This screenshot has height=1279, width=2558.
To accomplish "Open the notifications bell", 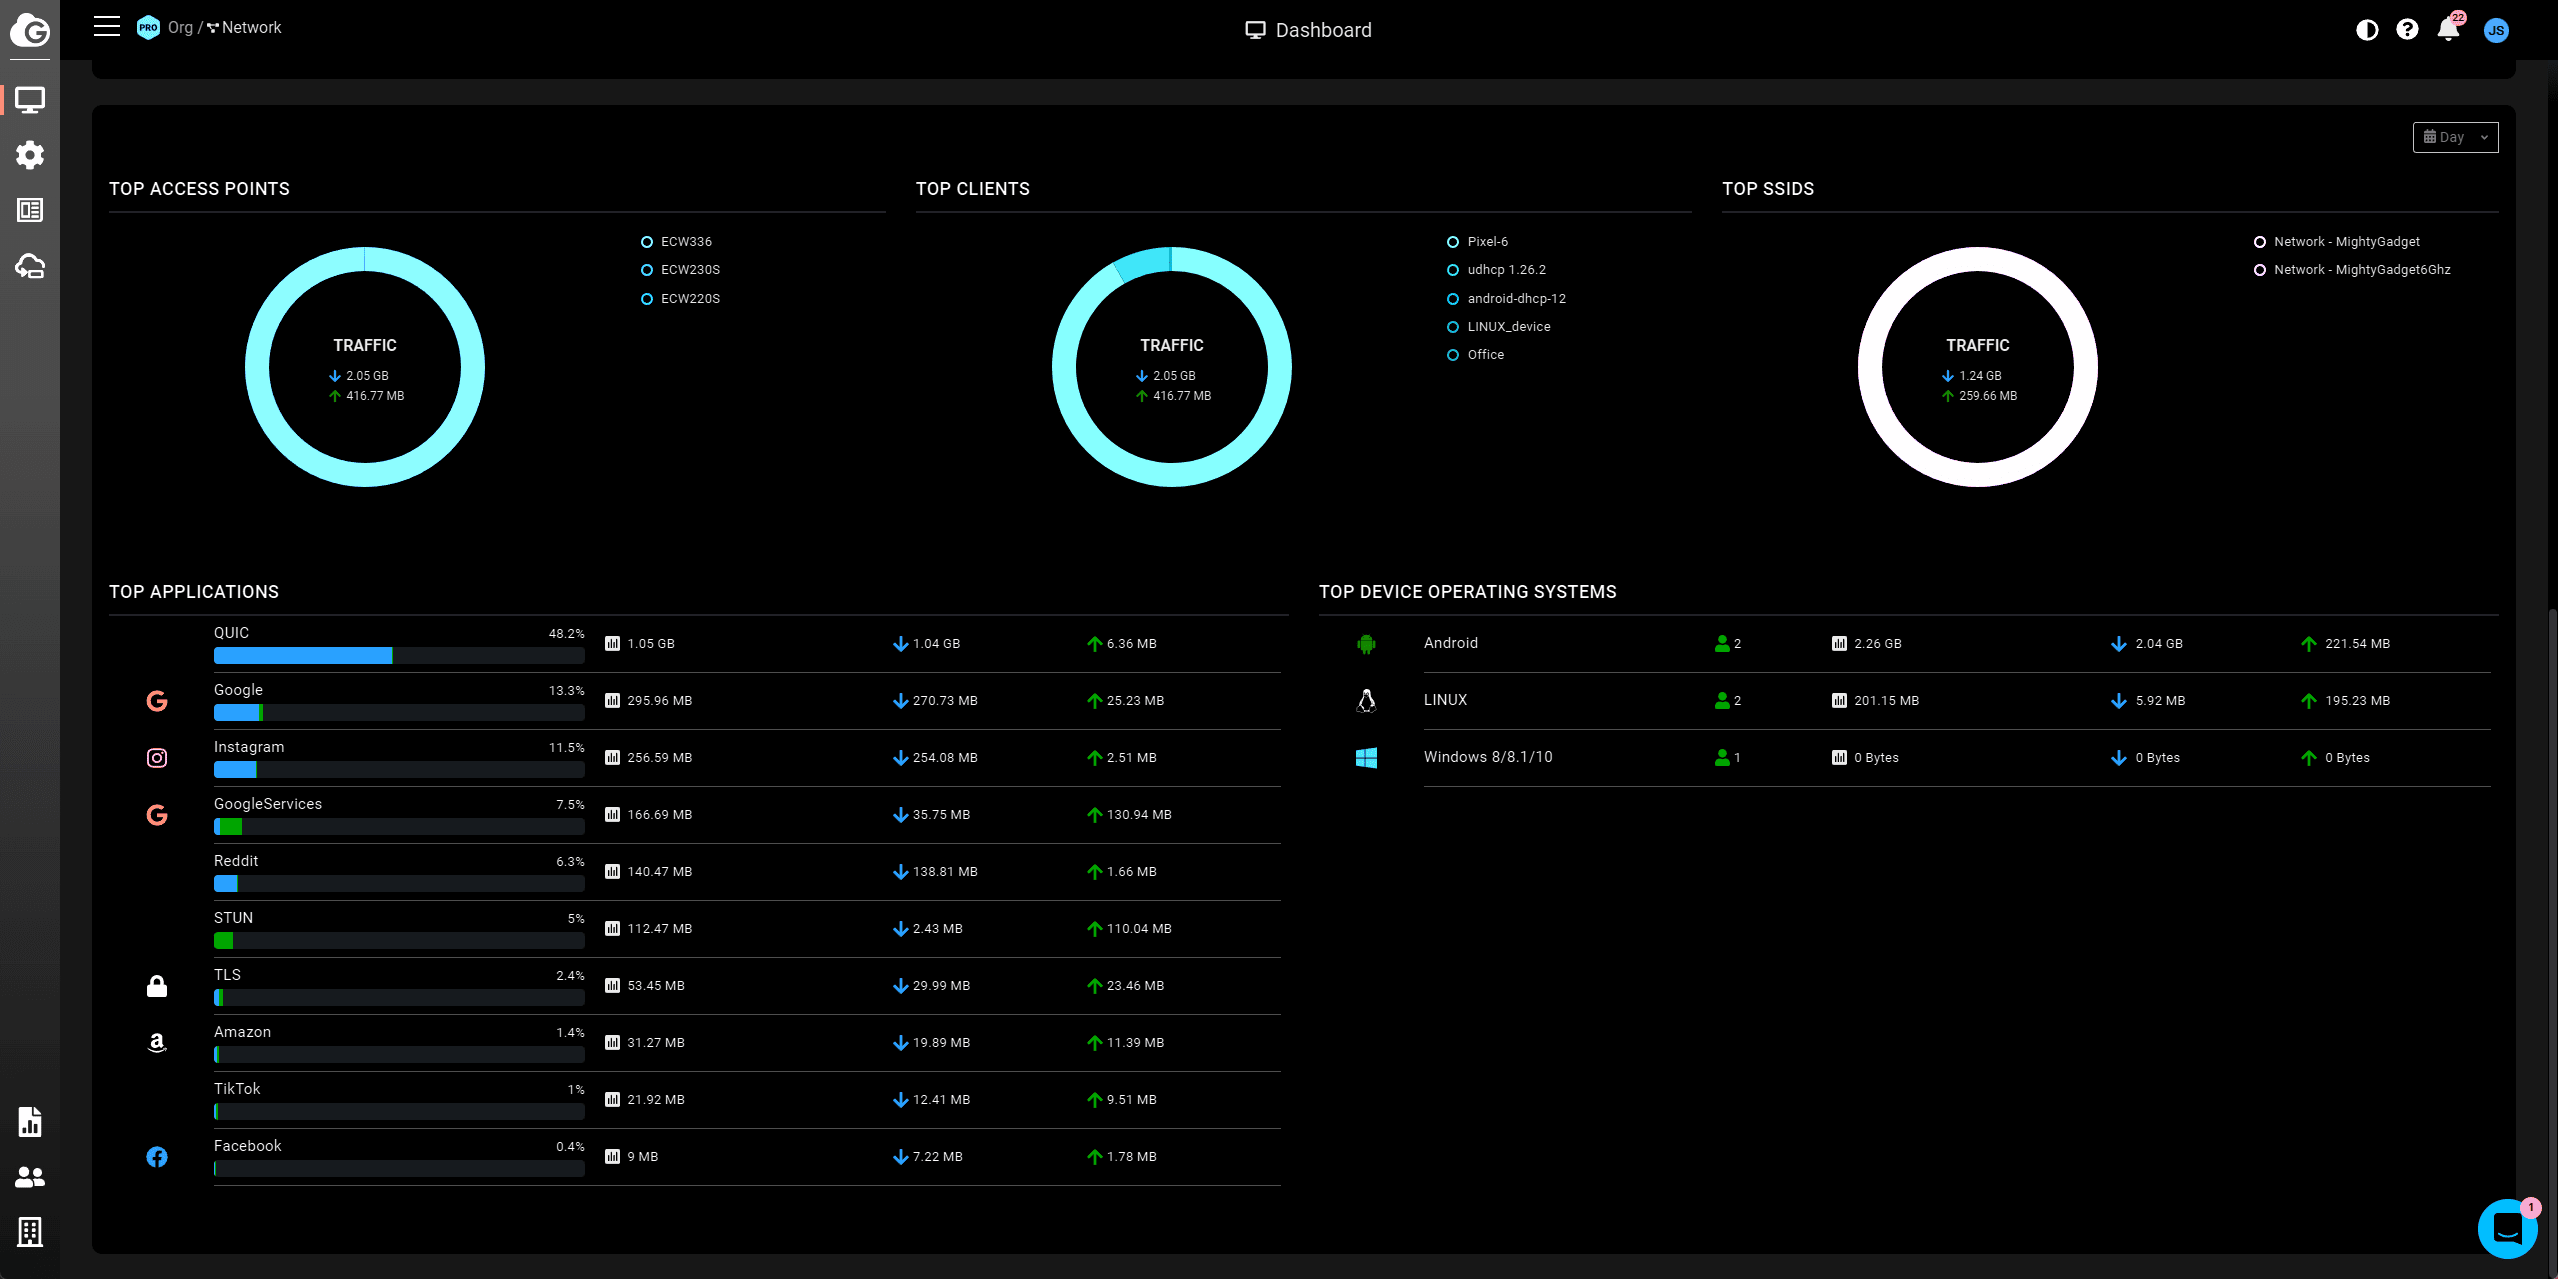I will tap(2448, 30).
